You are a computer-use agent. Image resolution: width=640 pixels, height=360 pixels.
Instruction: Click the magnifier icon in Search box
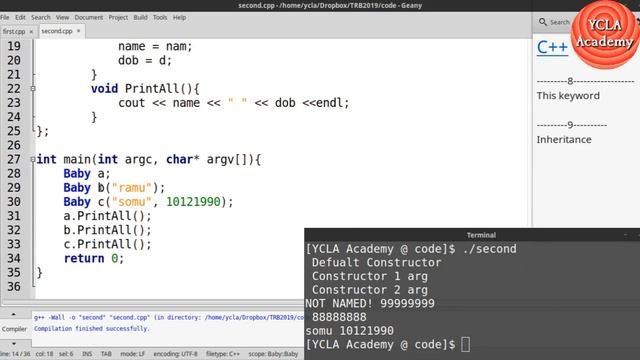tap(542, 22)
